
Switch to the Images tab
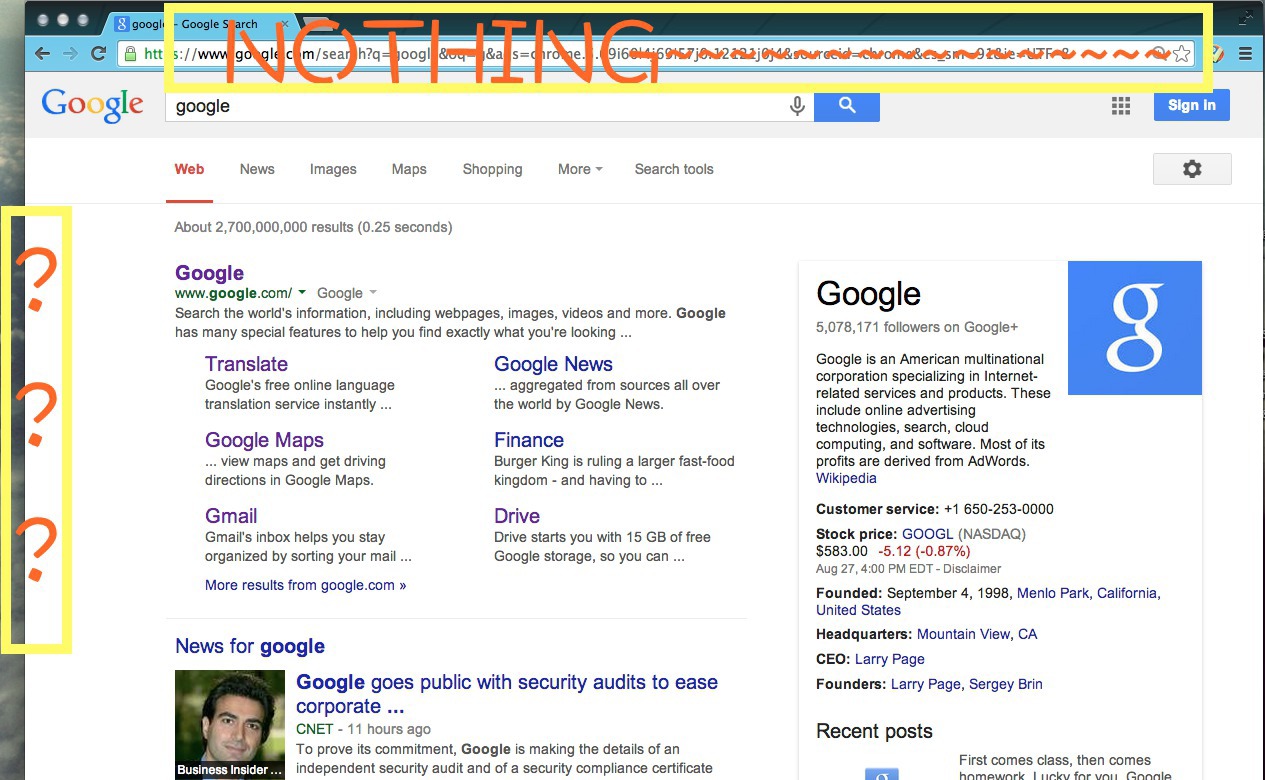click(333, 169)
